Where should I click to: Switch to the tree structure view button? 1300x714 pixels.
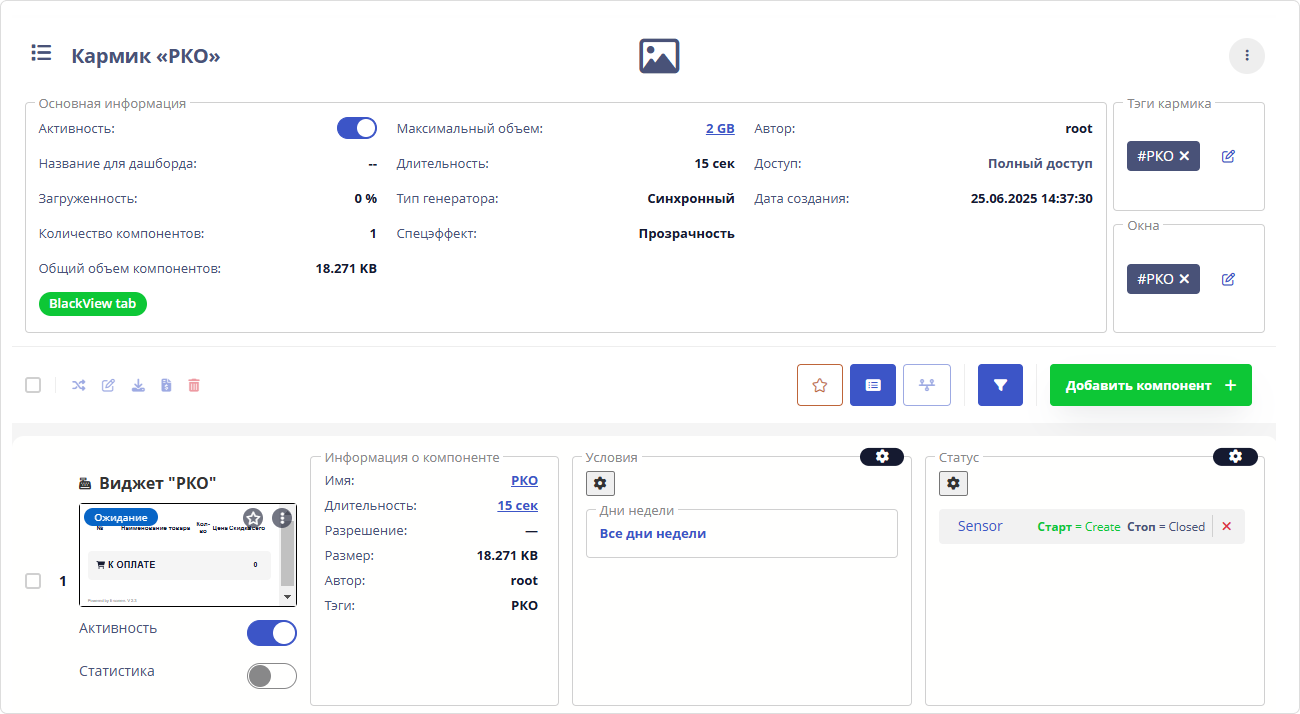[x=926, y=385]
